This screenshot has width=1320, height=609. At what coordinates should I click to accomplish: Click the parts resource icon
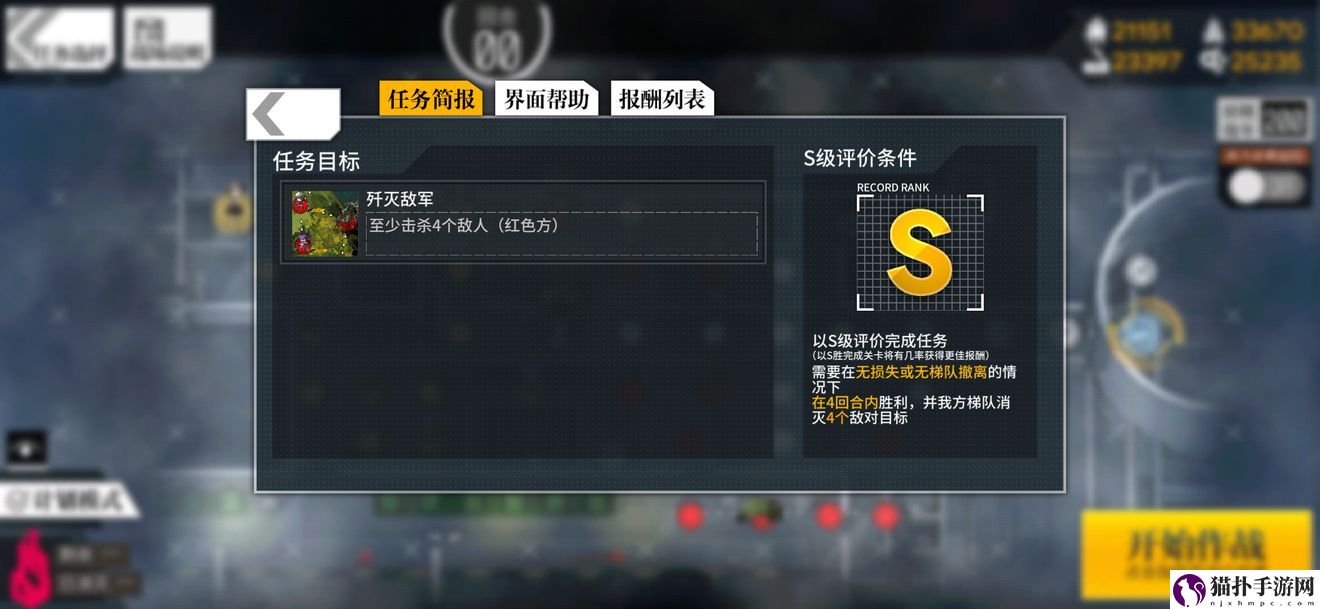point(1215,62)
